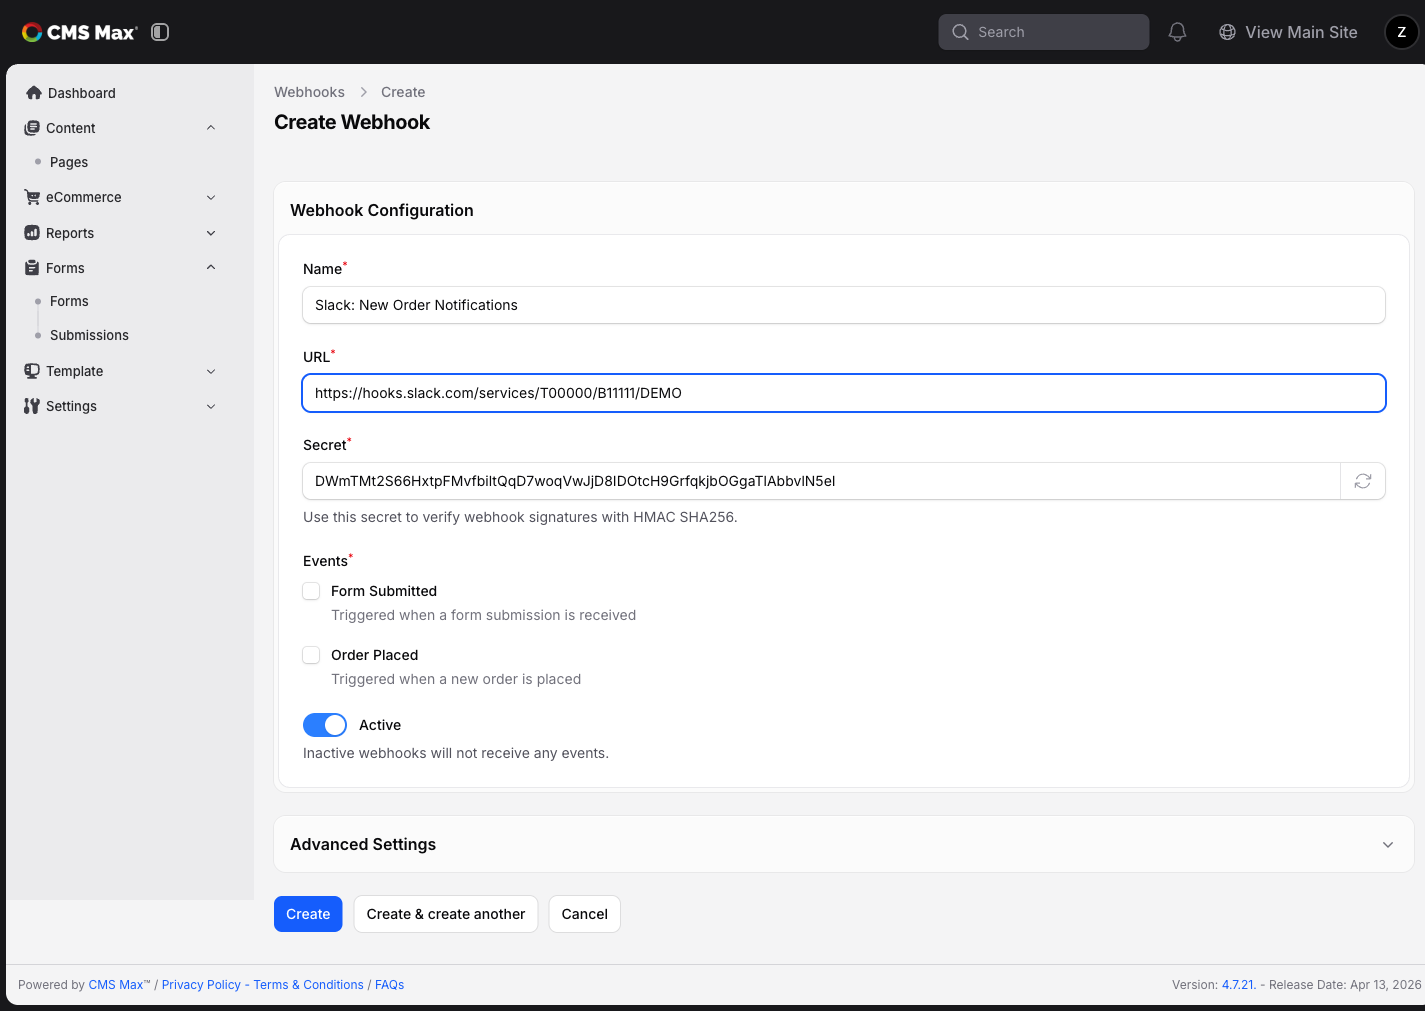Screen dimensions: 1425x1011
Task: Click Create & create another
Action: tap(446, 914)
